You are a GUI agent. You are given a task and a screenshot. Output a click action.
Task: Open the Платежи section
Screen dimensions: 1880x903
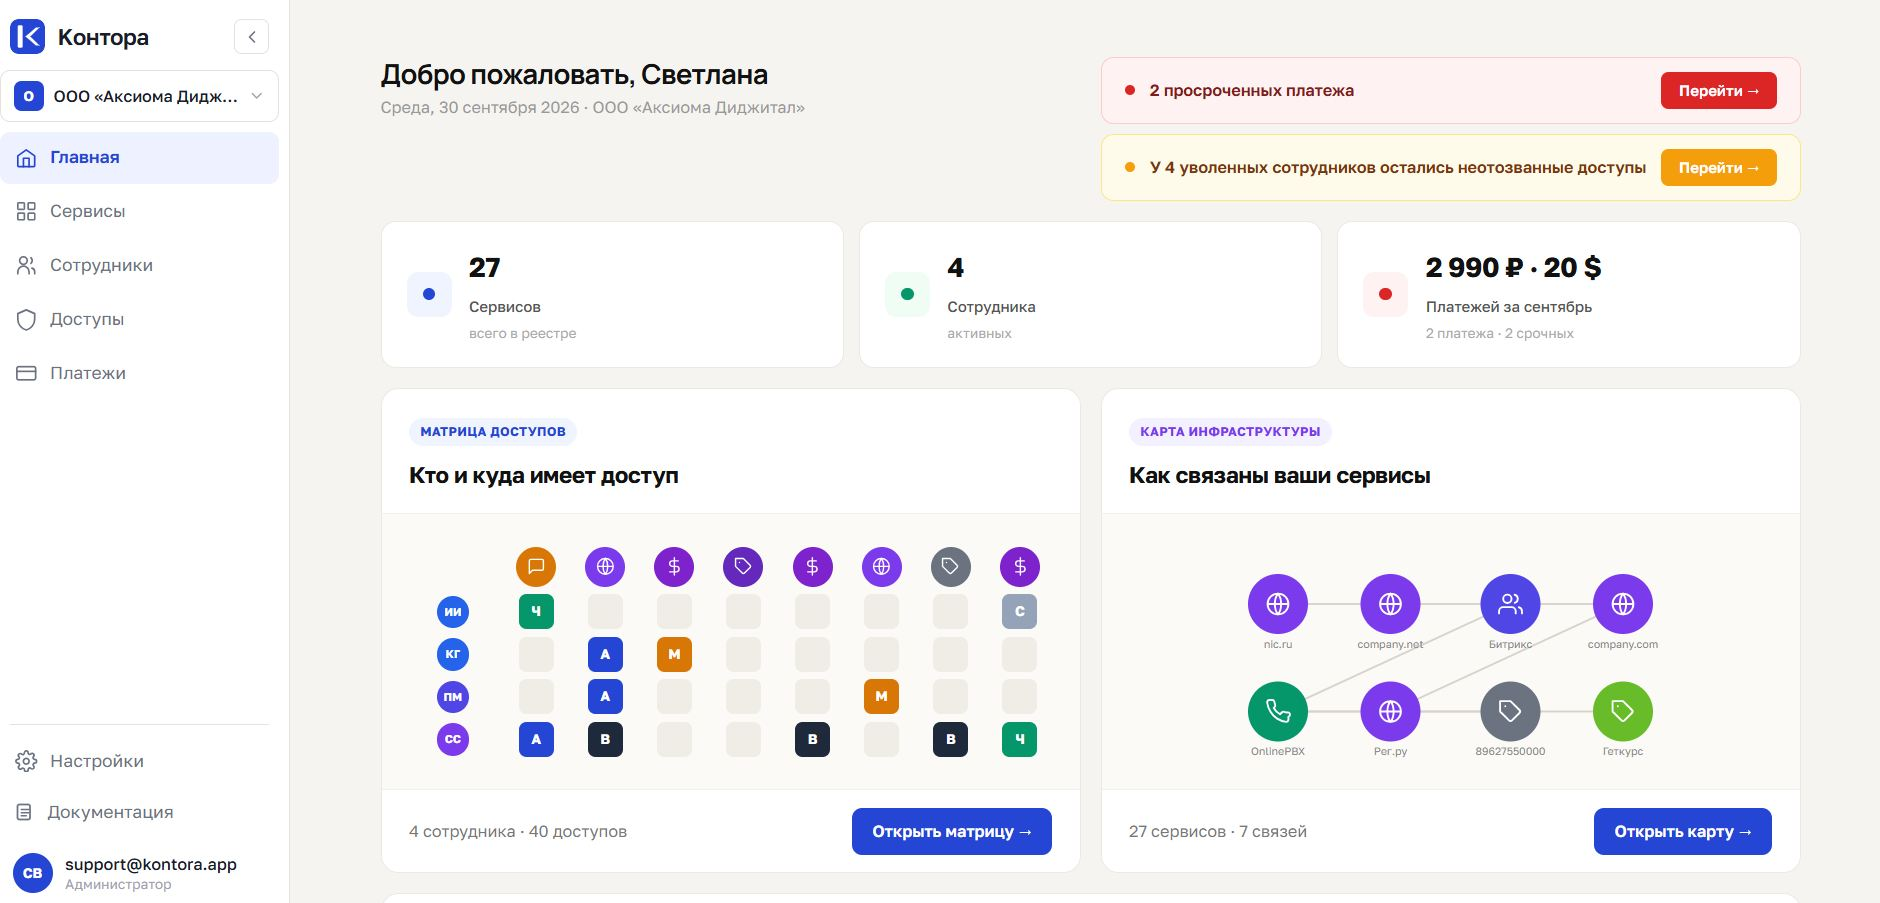pyautogui.click(x=140, y=373)
